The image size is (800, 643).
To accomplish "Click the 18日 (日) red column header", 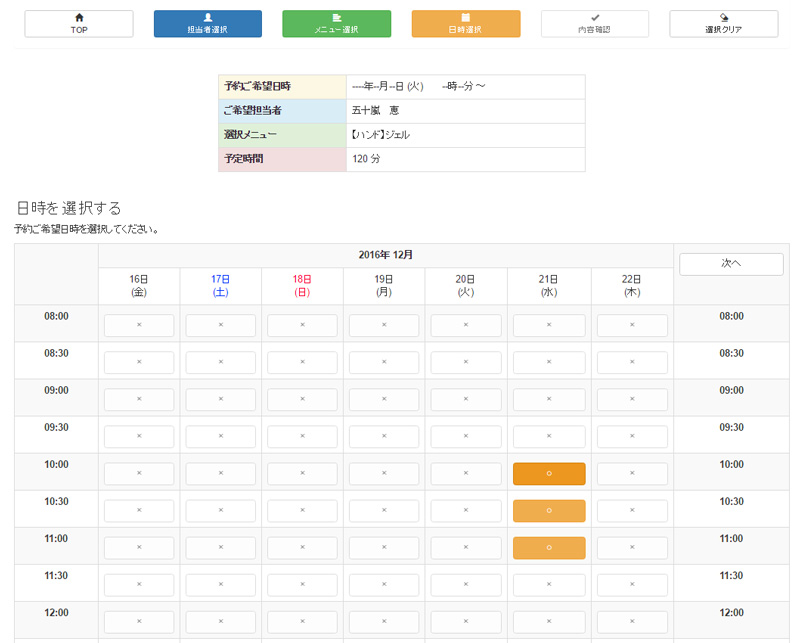I will coord(303,286).
